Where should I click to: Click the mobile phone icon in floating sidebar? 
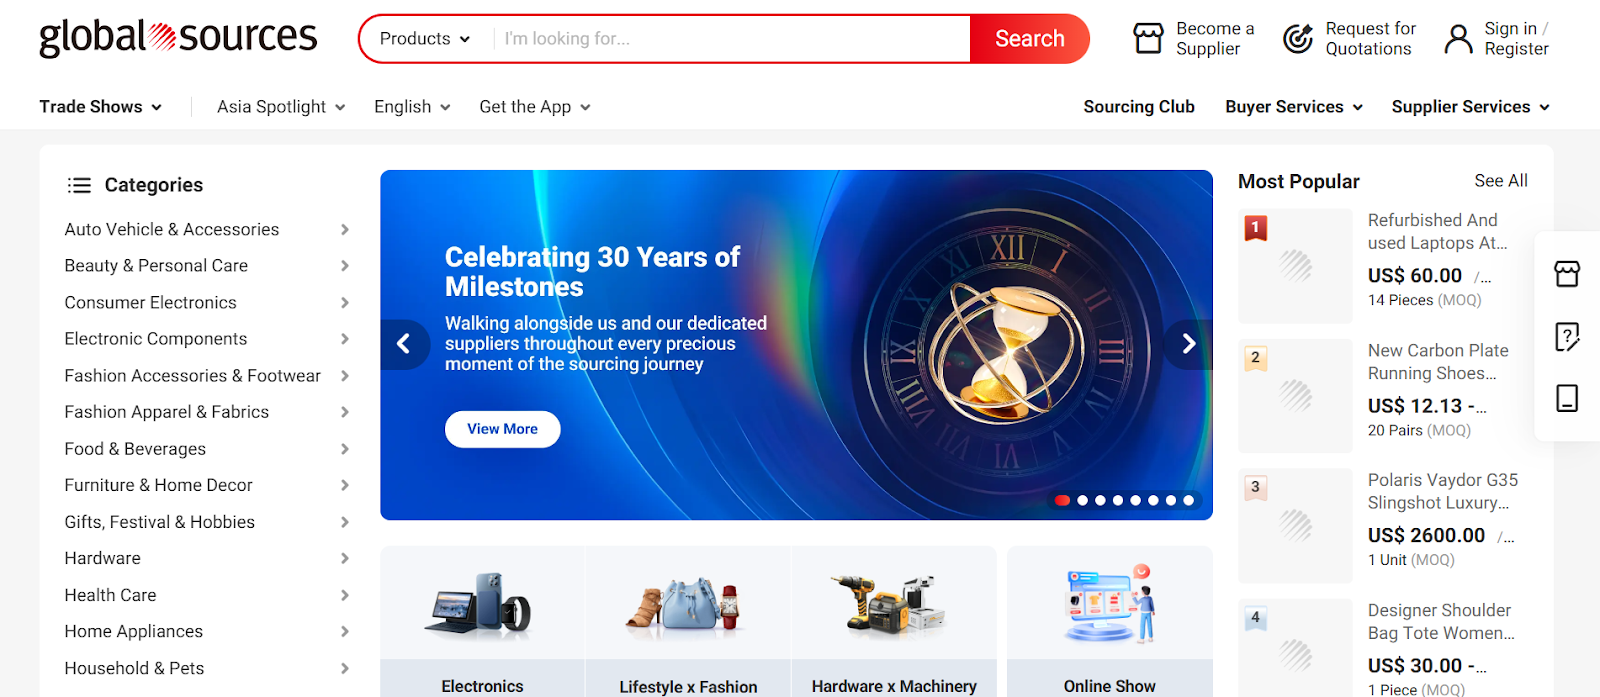[x=1567, y=398]
